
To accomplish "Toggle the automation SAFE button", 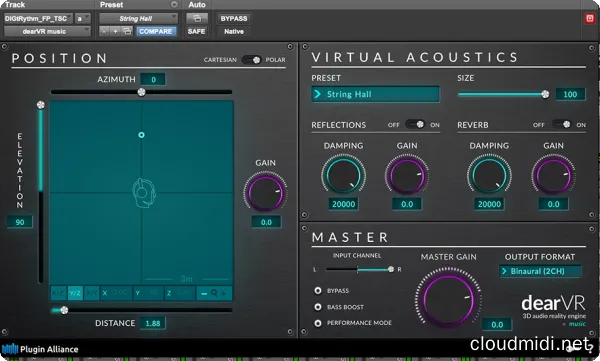I will coord(196,31).
